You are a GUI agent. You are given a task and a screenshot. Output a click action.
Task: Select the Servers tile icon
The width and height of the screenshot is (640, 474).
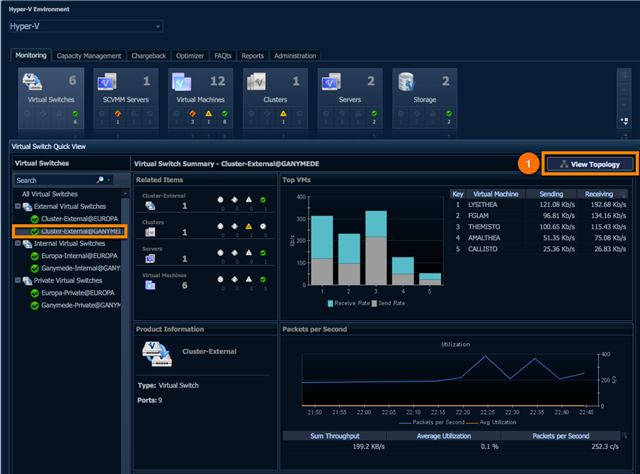pos(331,82)
